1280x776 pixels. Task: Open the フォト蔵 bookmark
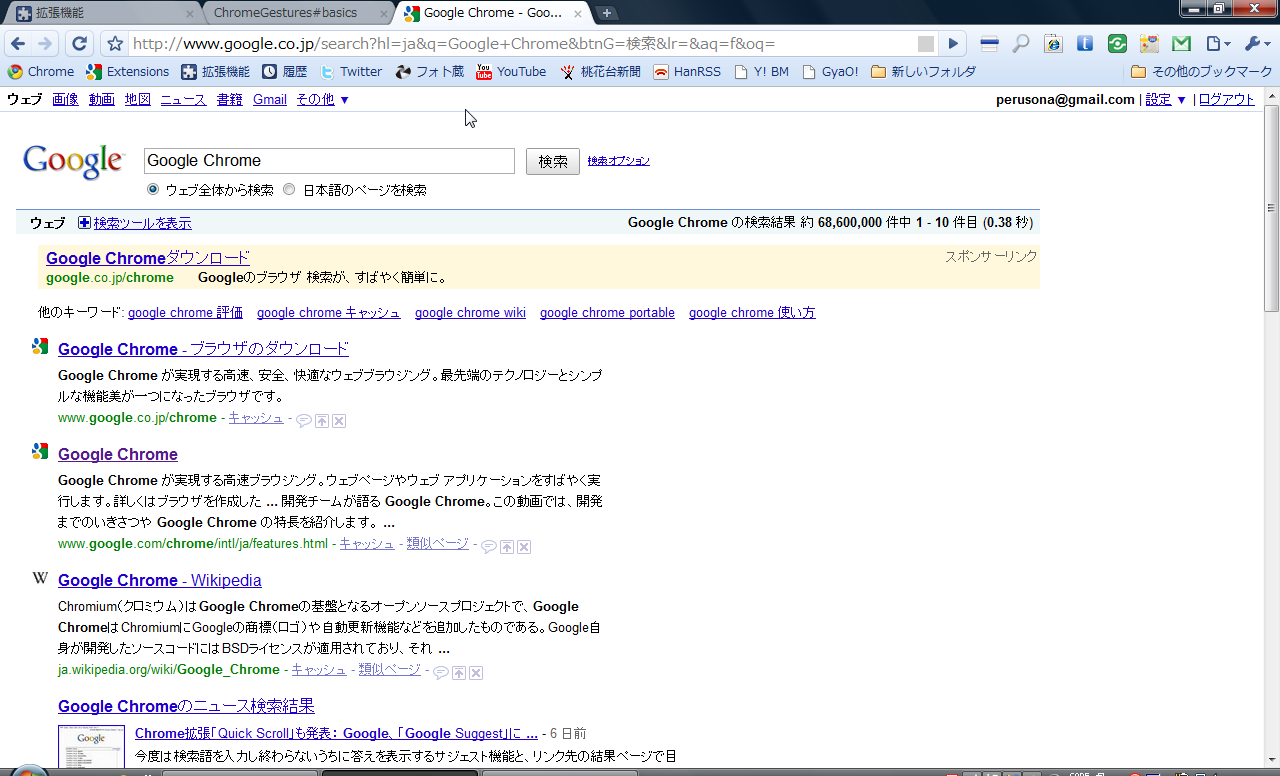point(430,72)
